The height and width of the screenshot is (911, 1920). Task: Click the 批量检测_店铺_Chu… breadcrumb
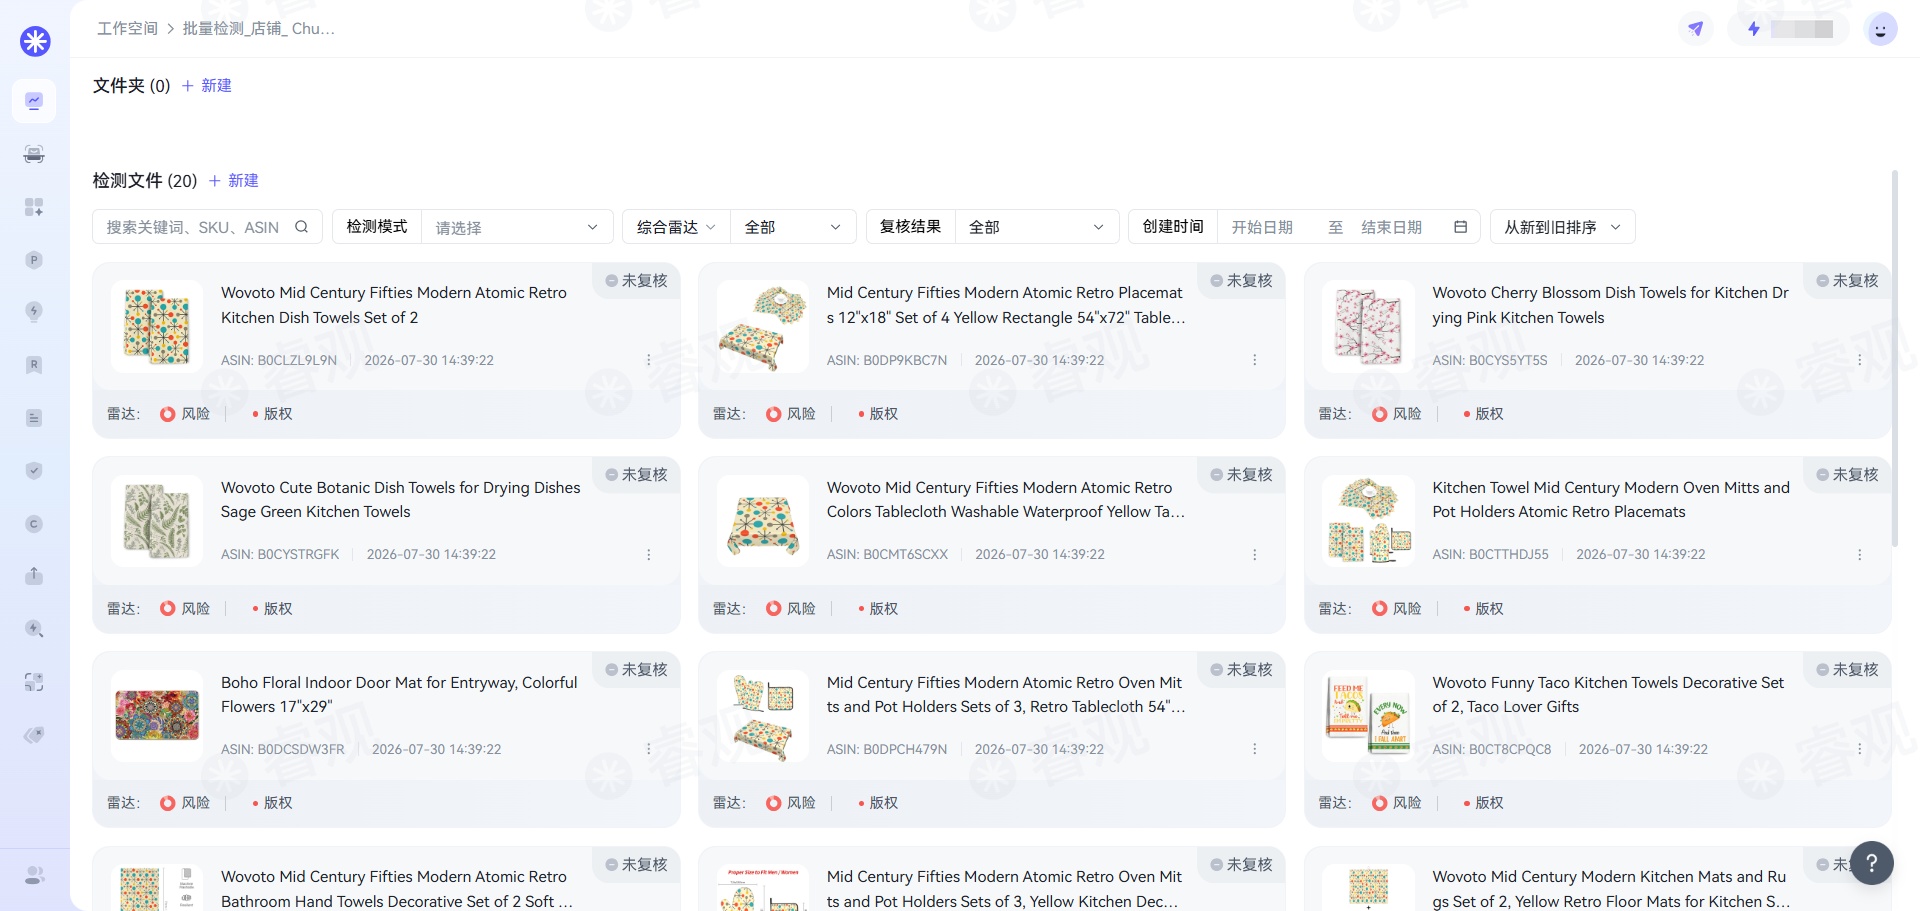pyautogui.click(x=259, y=28)
